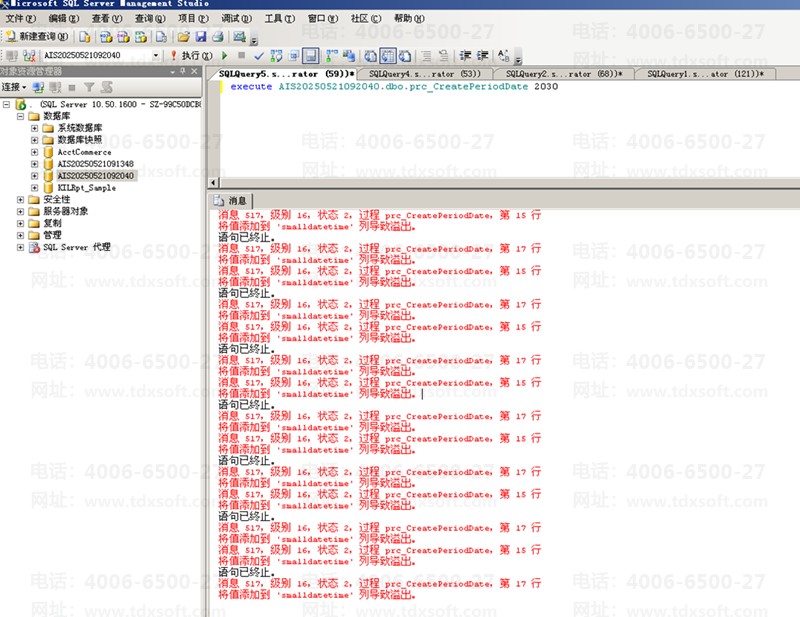Expand the 系统数据库 folder node
Viewport: 800px width, 617px height.
pyautogui.click(x=35, y=128)
